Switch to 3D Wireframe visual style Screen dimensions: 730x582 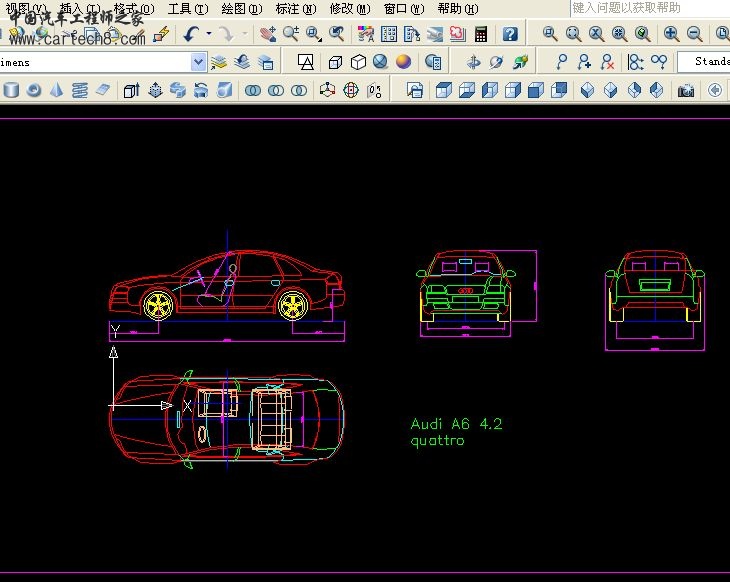tap(335, 62)
